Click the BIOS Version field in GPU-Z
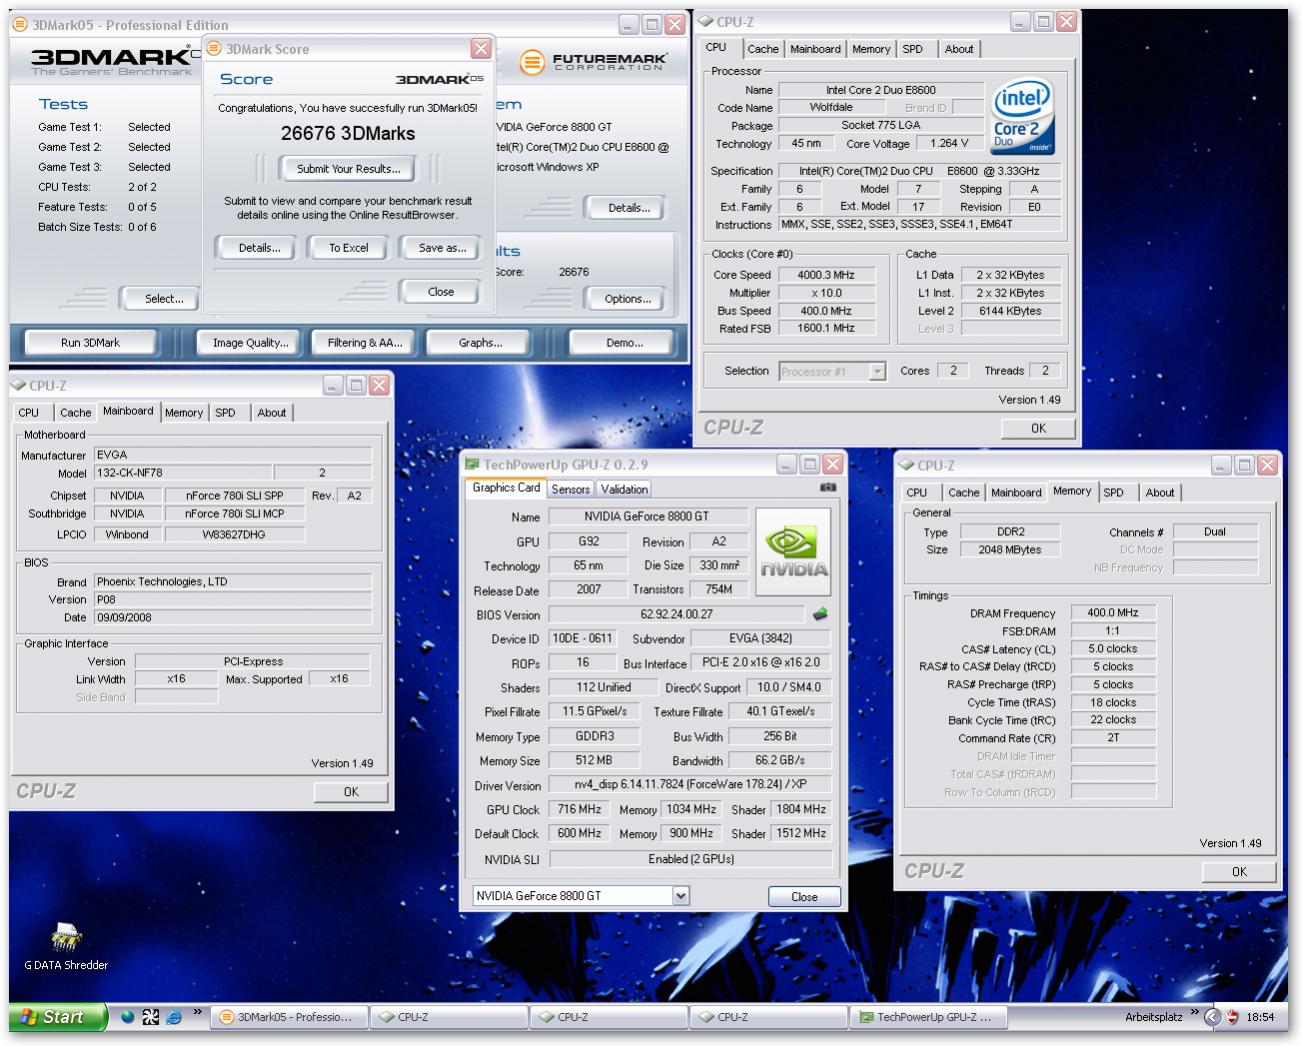Screen dimensions: 1302x1046 point(676,614)
